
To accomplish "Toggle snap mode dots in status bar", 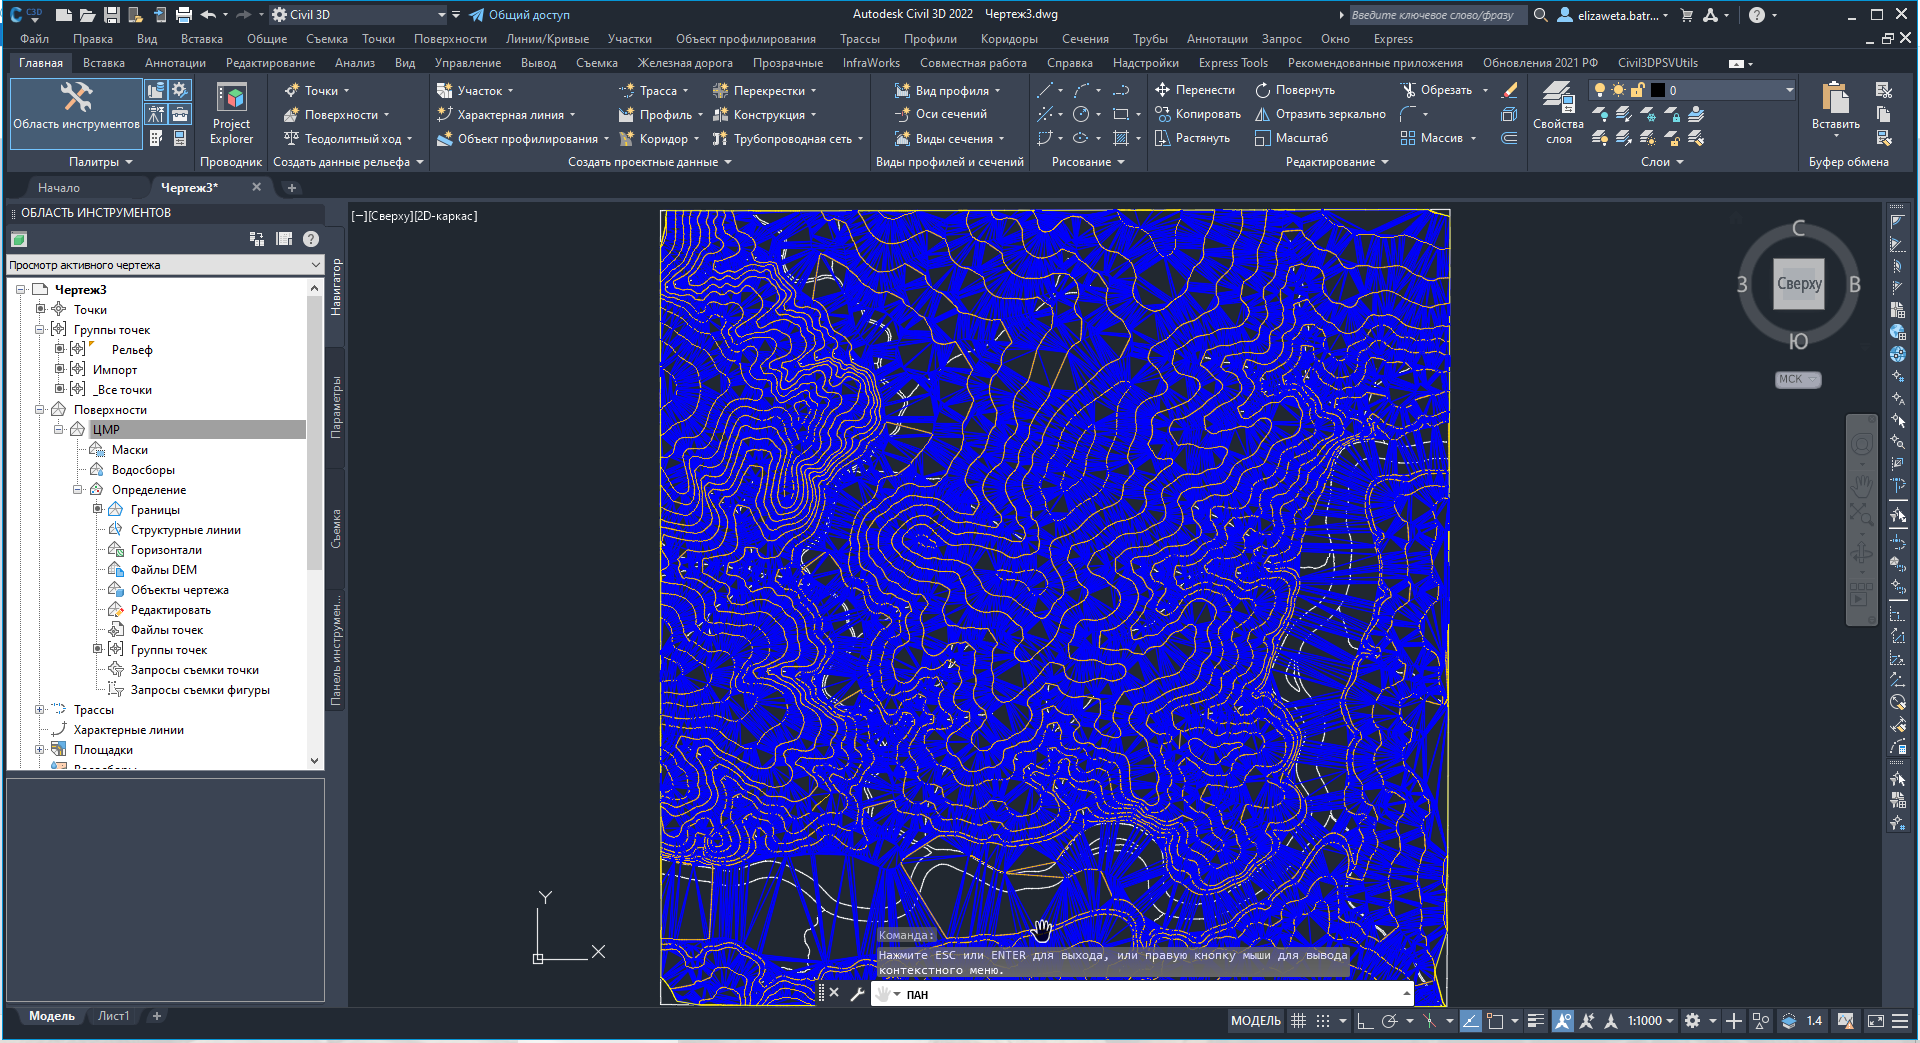I will click(1323, 1021).
